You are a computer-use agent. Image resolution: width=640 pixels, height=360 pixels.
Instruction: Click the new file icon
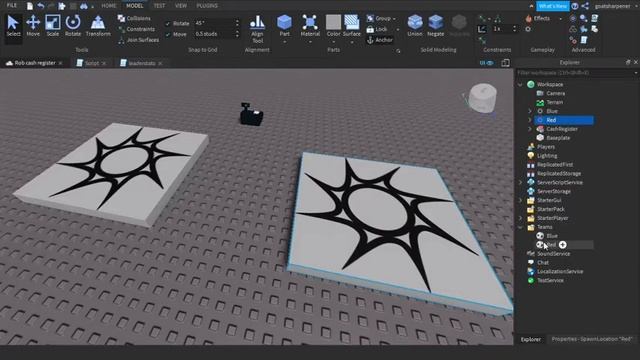click(x=30, y=6)
